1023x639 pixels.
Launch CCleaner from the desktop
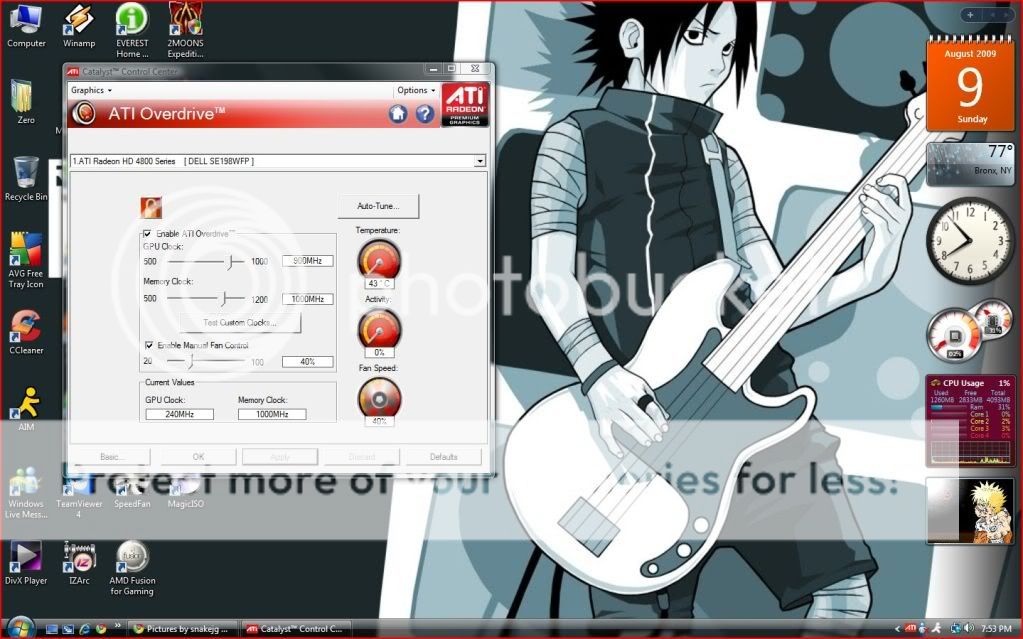coord(26,332)
